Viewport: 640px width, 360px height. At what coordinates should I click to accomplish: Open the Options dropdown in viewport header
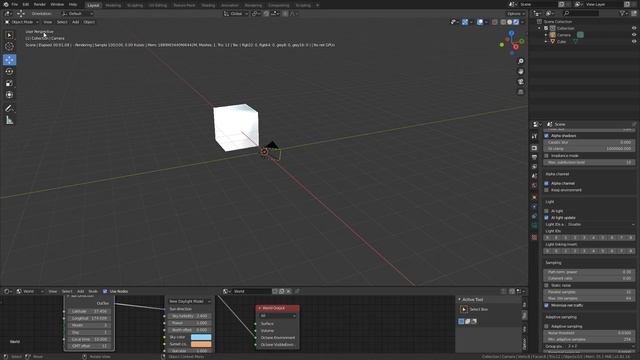(x=516, y=13)
